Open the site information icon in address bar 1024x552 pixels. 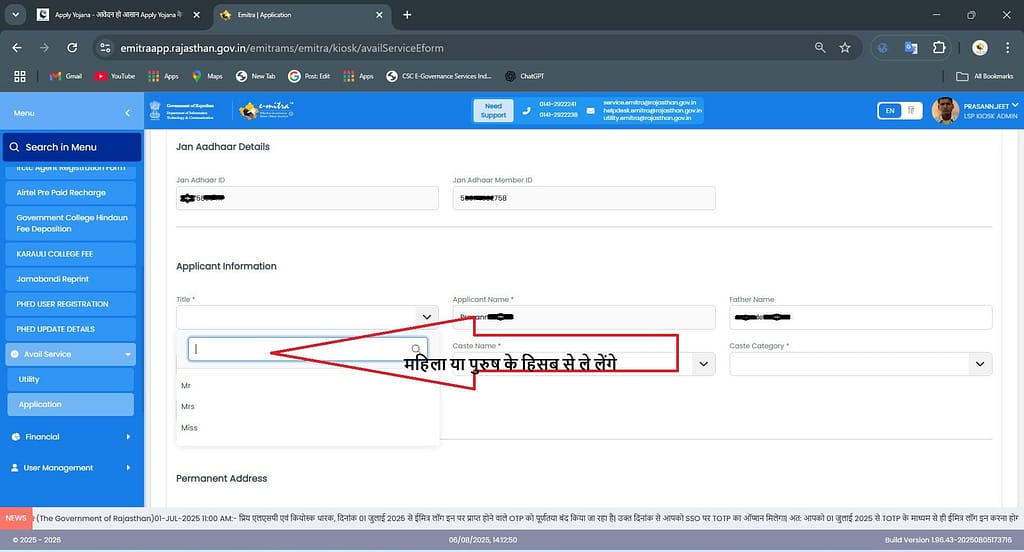[x=105, y=48]
